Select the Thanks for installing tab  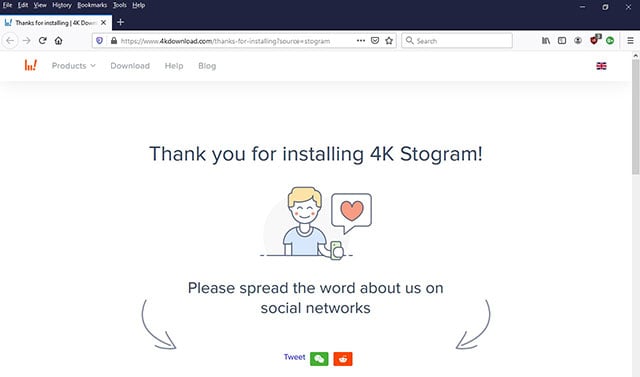56,22
